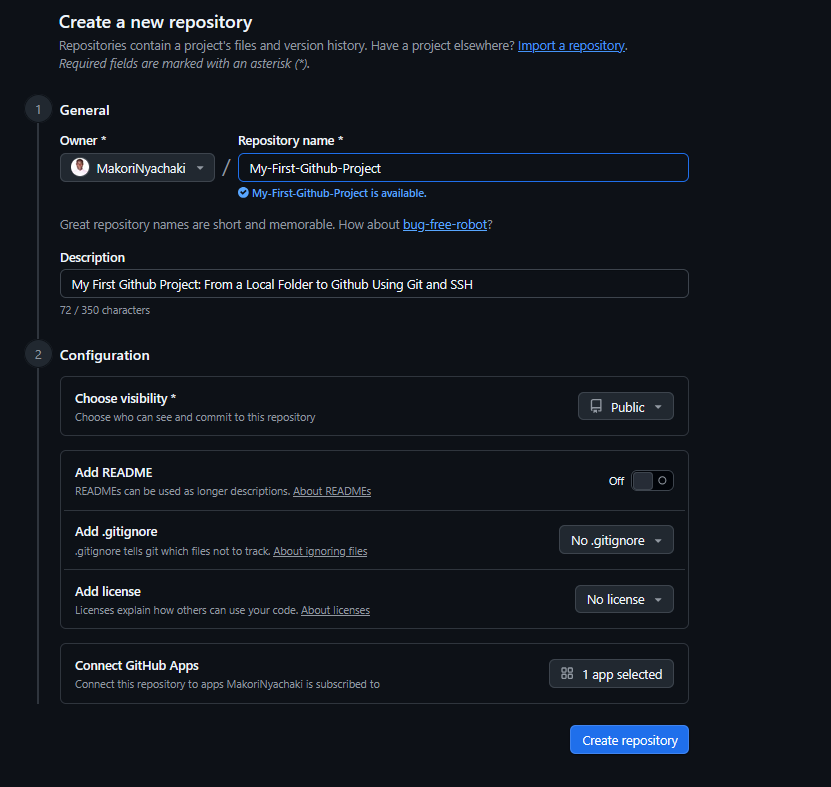Click the repository icon in Public button
The image size is (831, 787).
coord(596,406)
